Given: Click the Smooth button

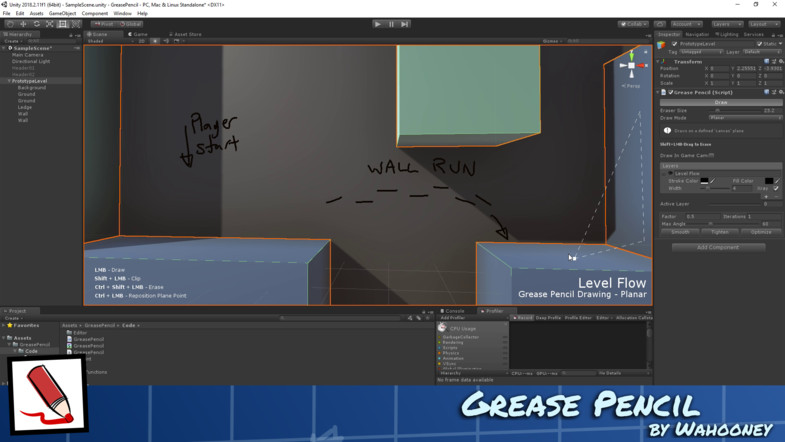Looking at the screenshot, I should (680, 232).
